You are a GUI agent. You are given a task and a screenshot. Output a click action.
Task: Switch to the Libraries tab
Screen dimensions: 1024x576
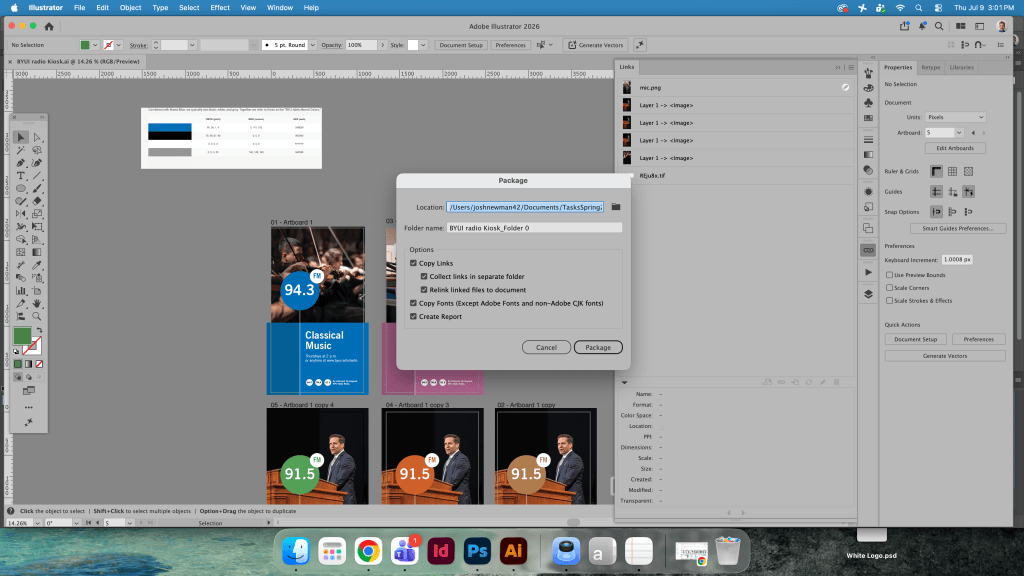(961, 67)
